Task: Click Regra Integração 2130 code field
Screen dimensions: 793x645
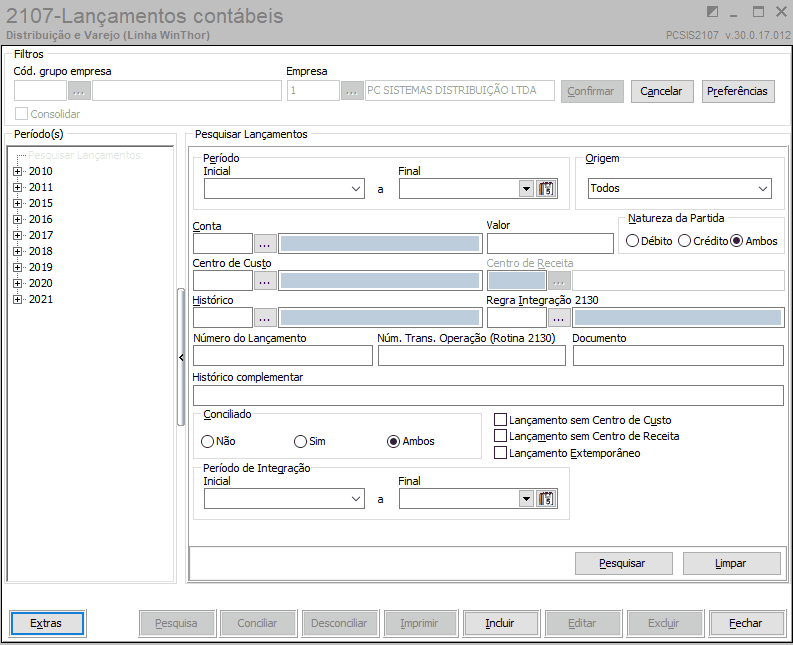Action: pos(517,318)
